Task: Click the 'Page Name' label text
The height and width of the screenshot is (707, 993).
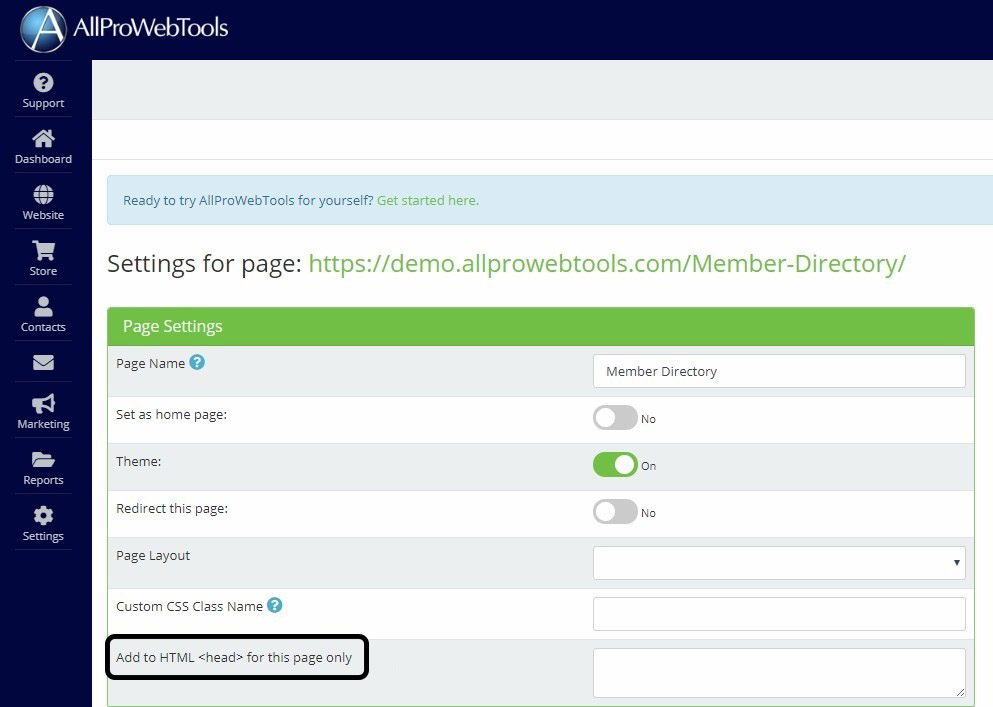Action: tap(151, 364)
